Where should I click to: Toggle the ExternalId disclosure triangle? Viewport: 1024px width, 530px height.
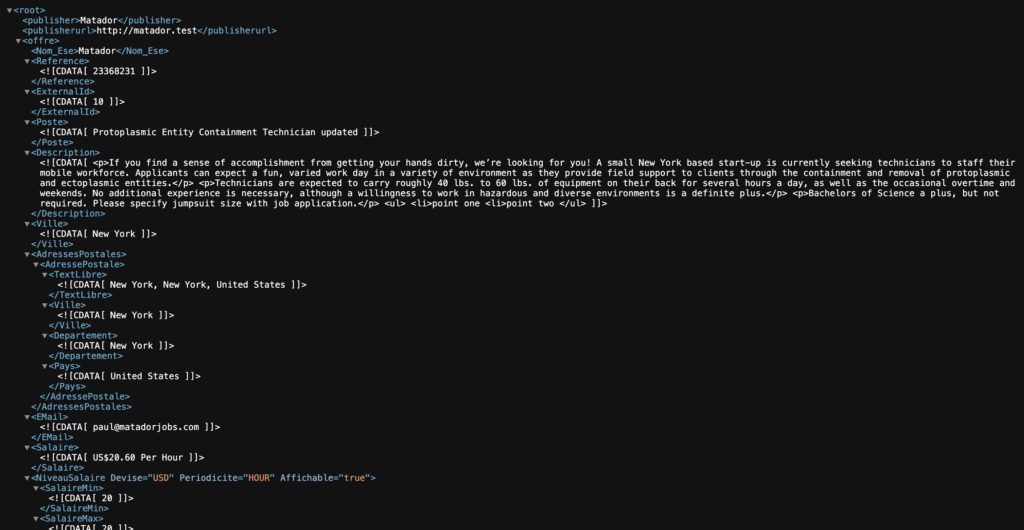27,92
